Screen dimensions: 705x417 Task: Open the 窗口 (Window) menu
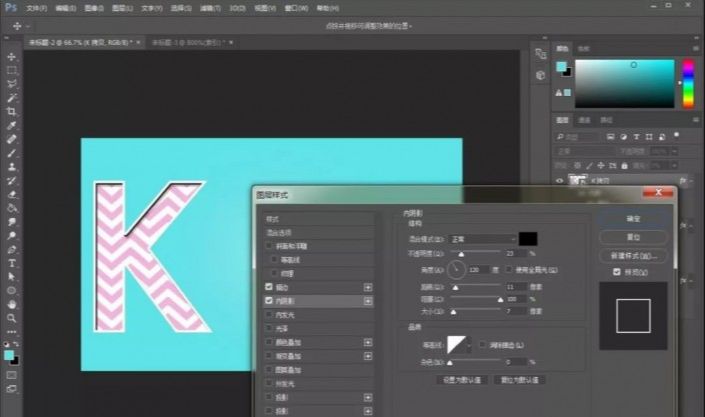[x=296, y=8]
